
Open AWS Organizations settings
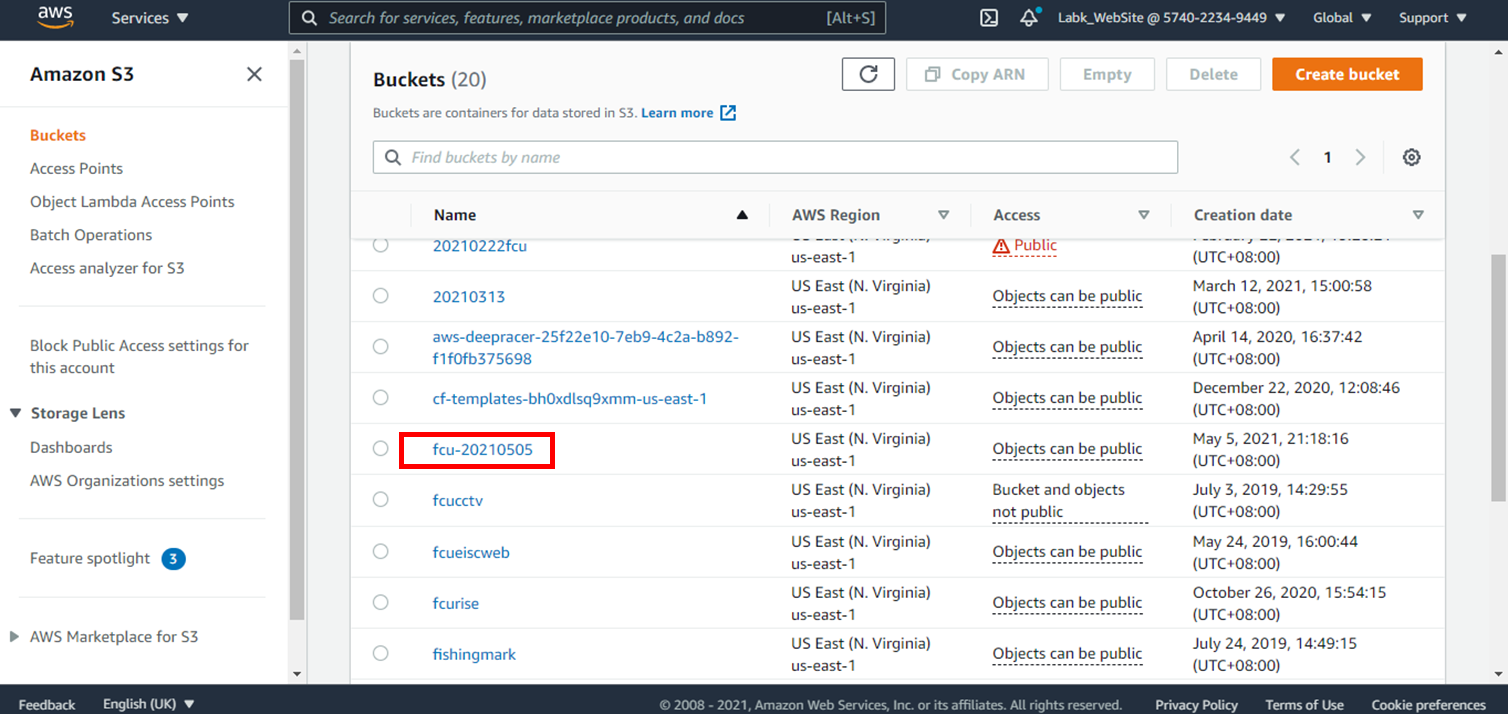tap(127, 480)
